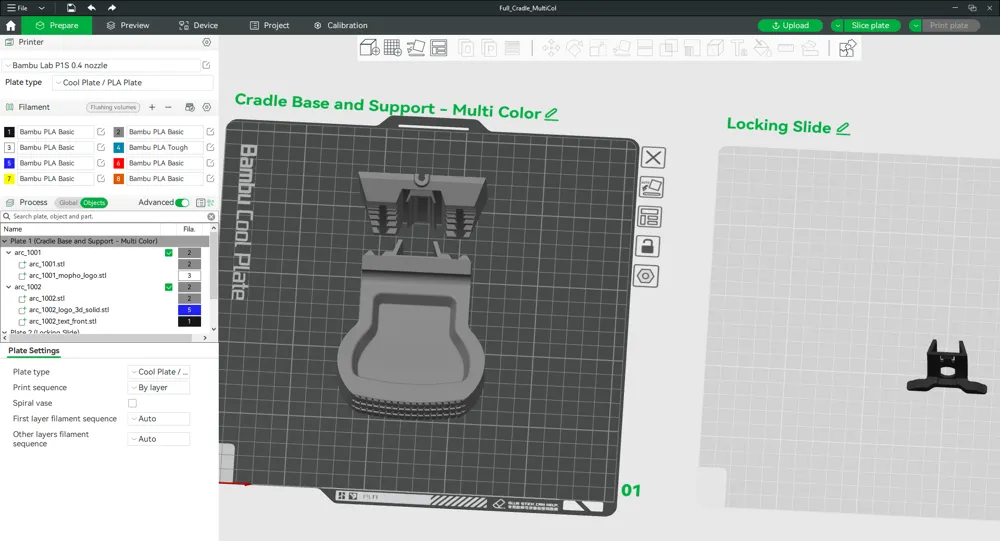Enable the Spiral vase checkbox
Viewport: 1000px width, 541px height.
(x=132, y=403)
